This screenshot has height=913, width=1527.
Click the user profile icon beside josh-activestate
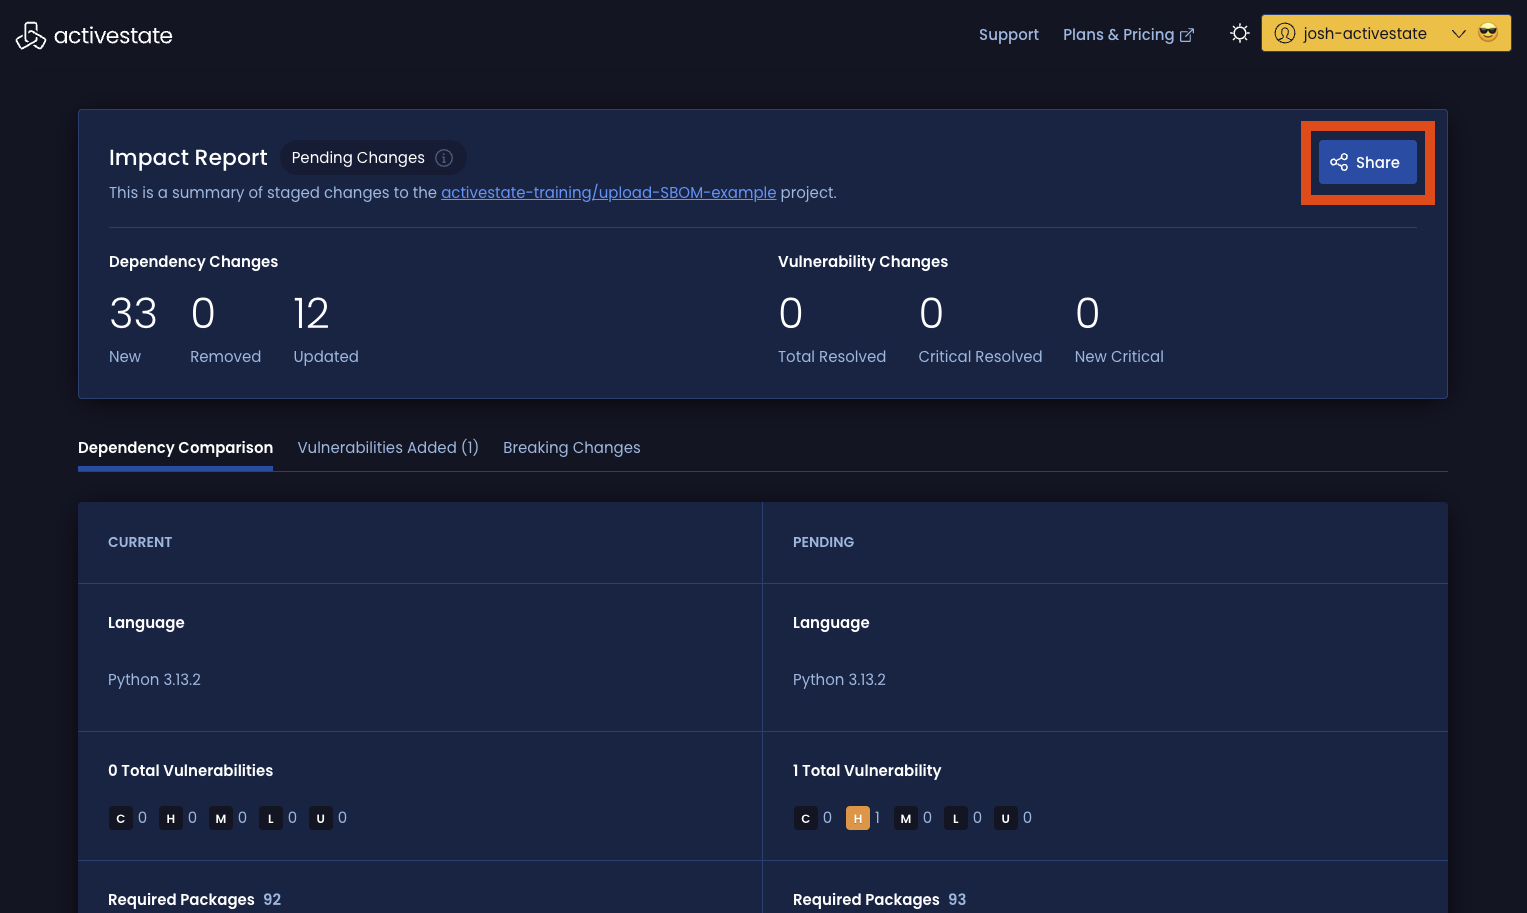pos(1285,33)
